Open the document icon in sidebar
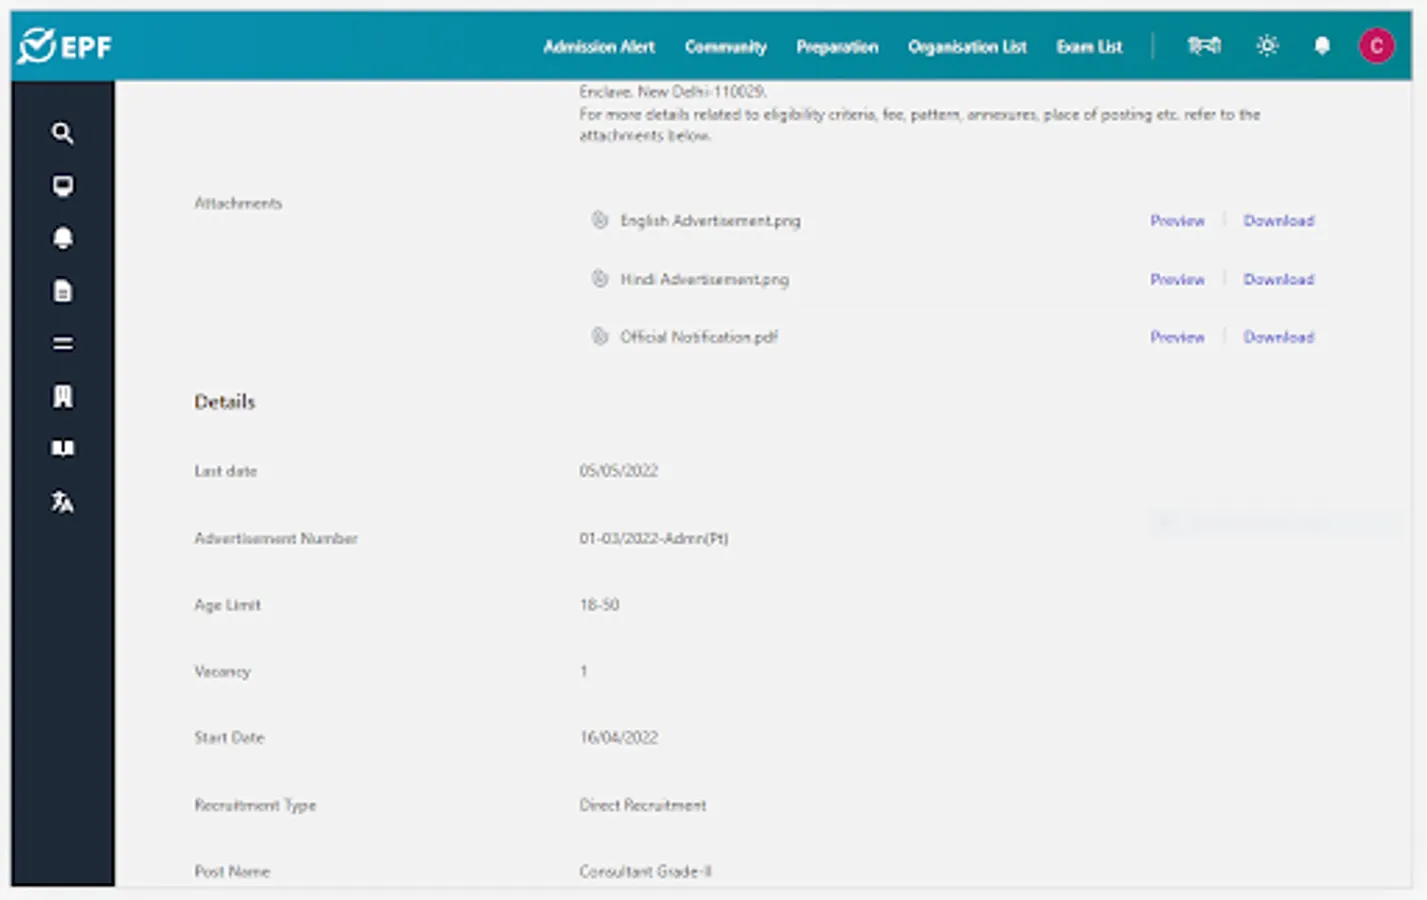 [x=63, y=291]
